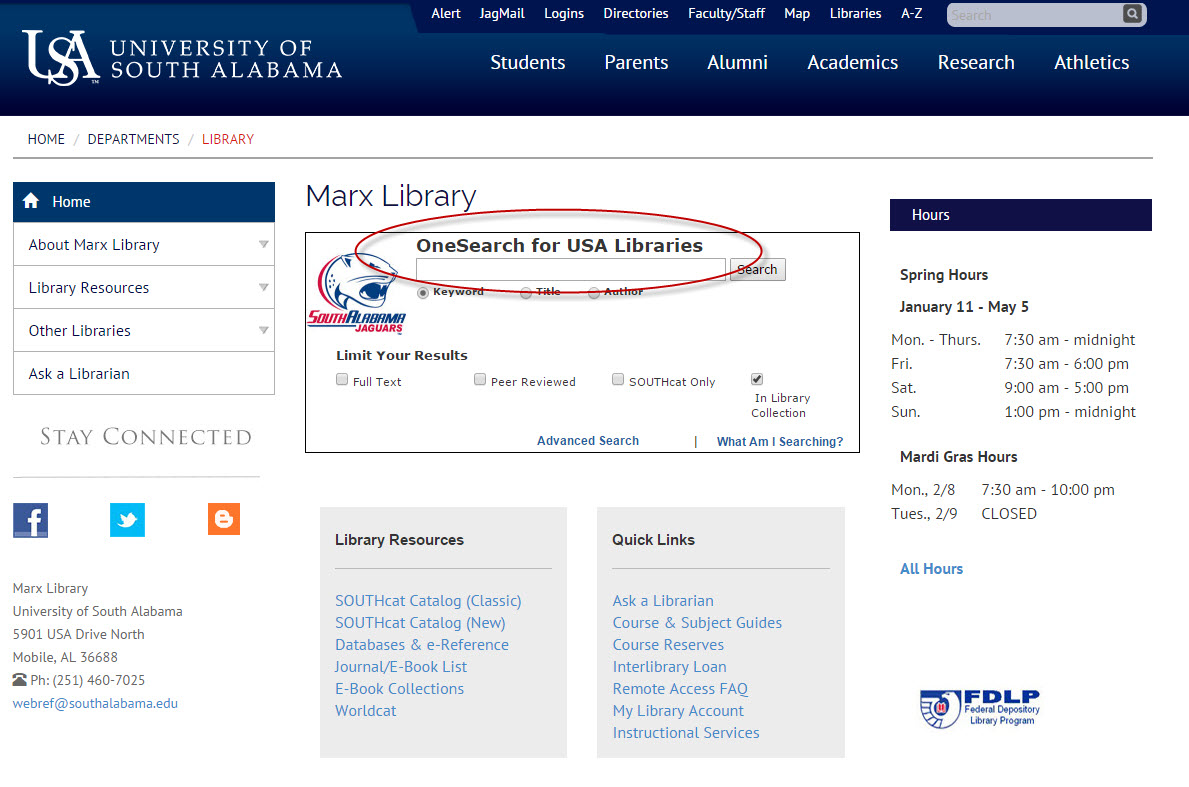Viewport: 1189px width, 787px height.
Task: Open Course Reserves link
Action: 668,644
